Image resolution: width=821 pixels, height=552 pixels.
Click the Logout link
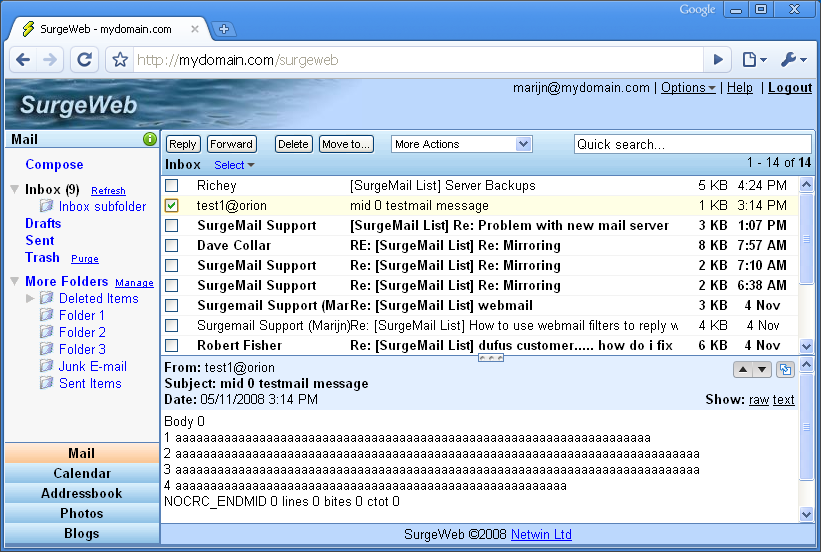pos(789,88)
